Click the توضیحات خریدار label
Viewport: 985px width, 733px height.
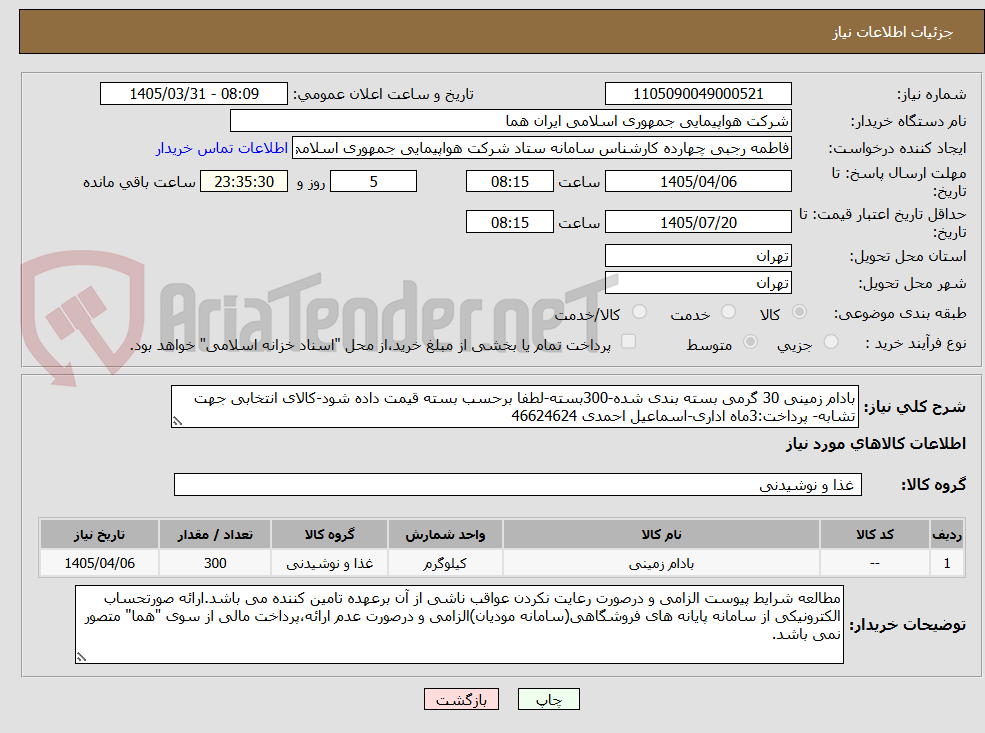pos(908,625)
